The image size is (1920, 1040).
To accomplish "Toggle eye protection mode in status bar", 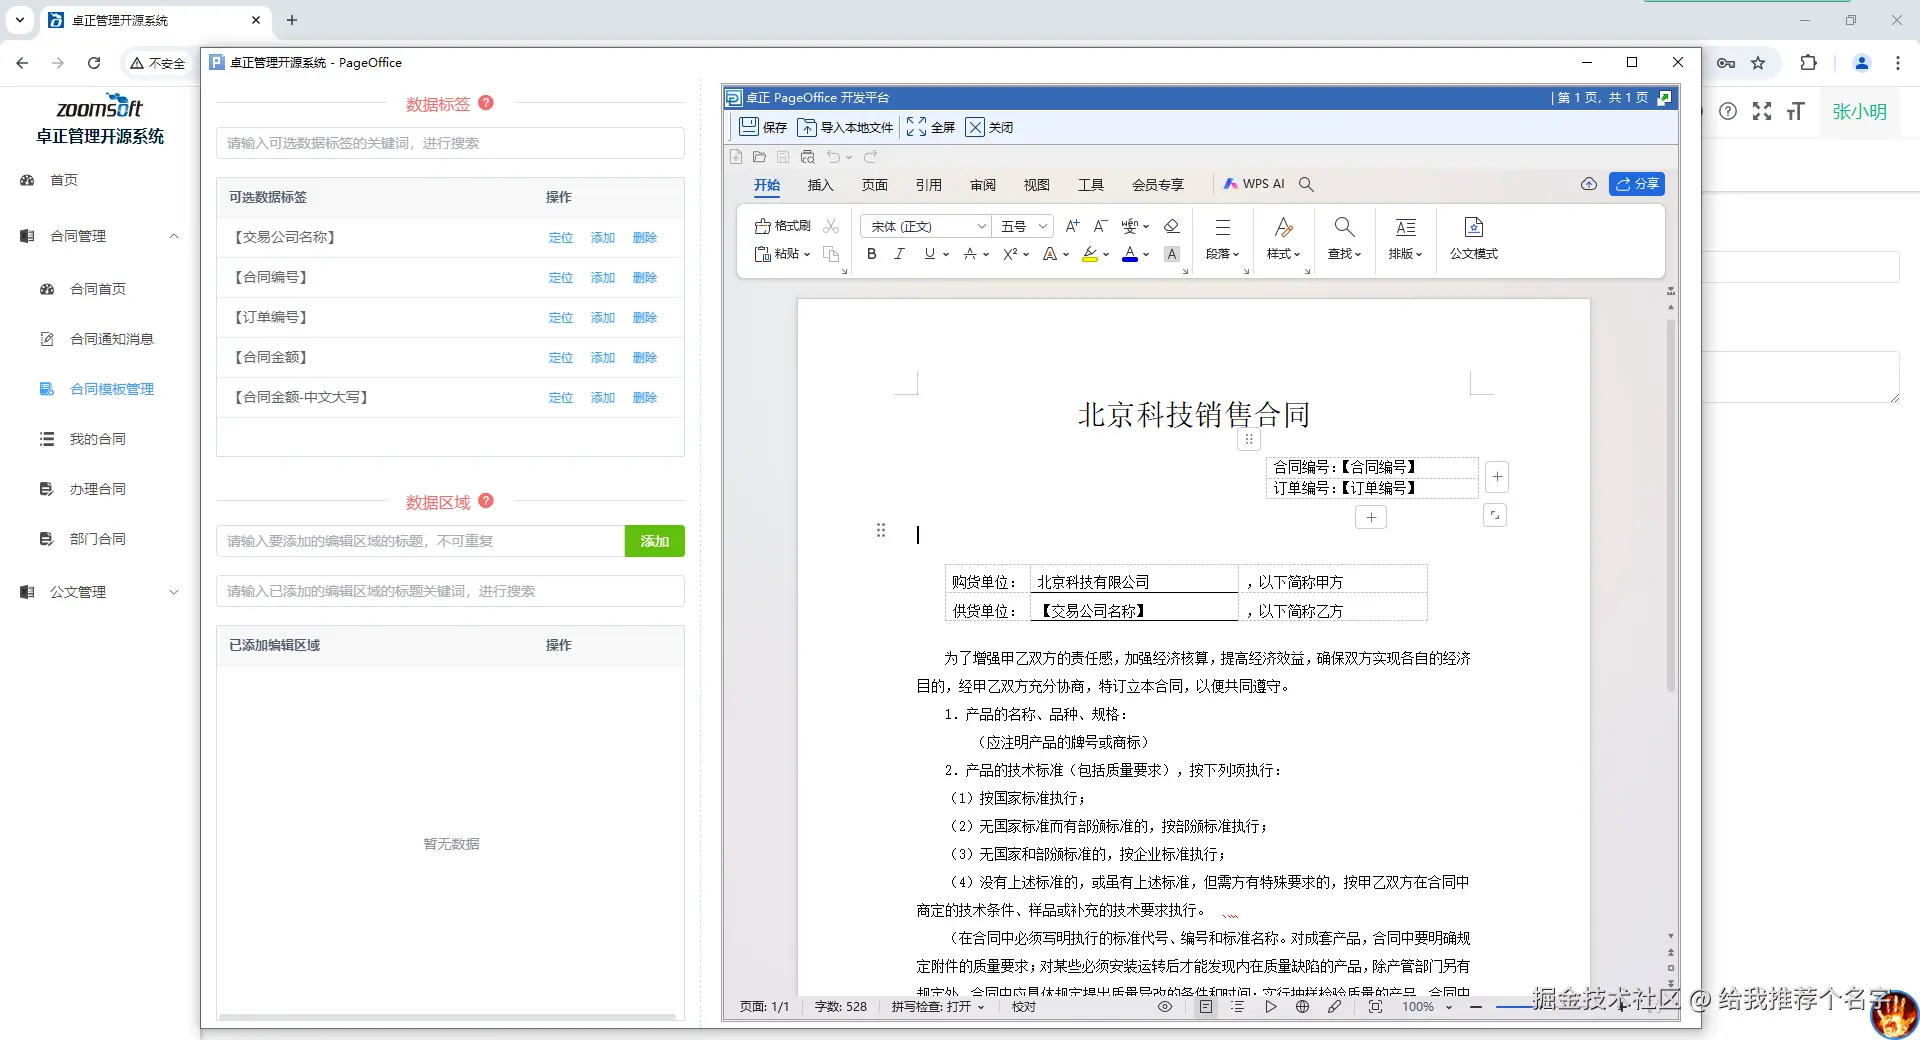I will pos(1165,1007).
